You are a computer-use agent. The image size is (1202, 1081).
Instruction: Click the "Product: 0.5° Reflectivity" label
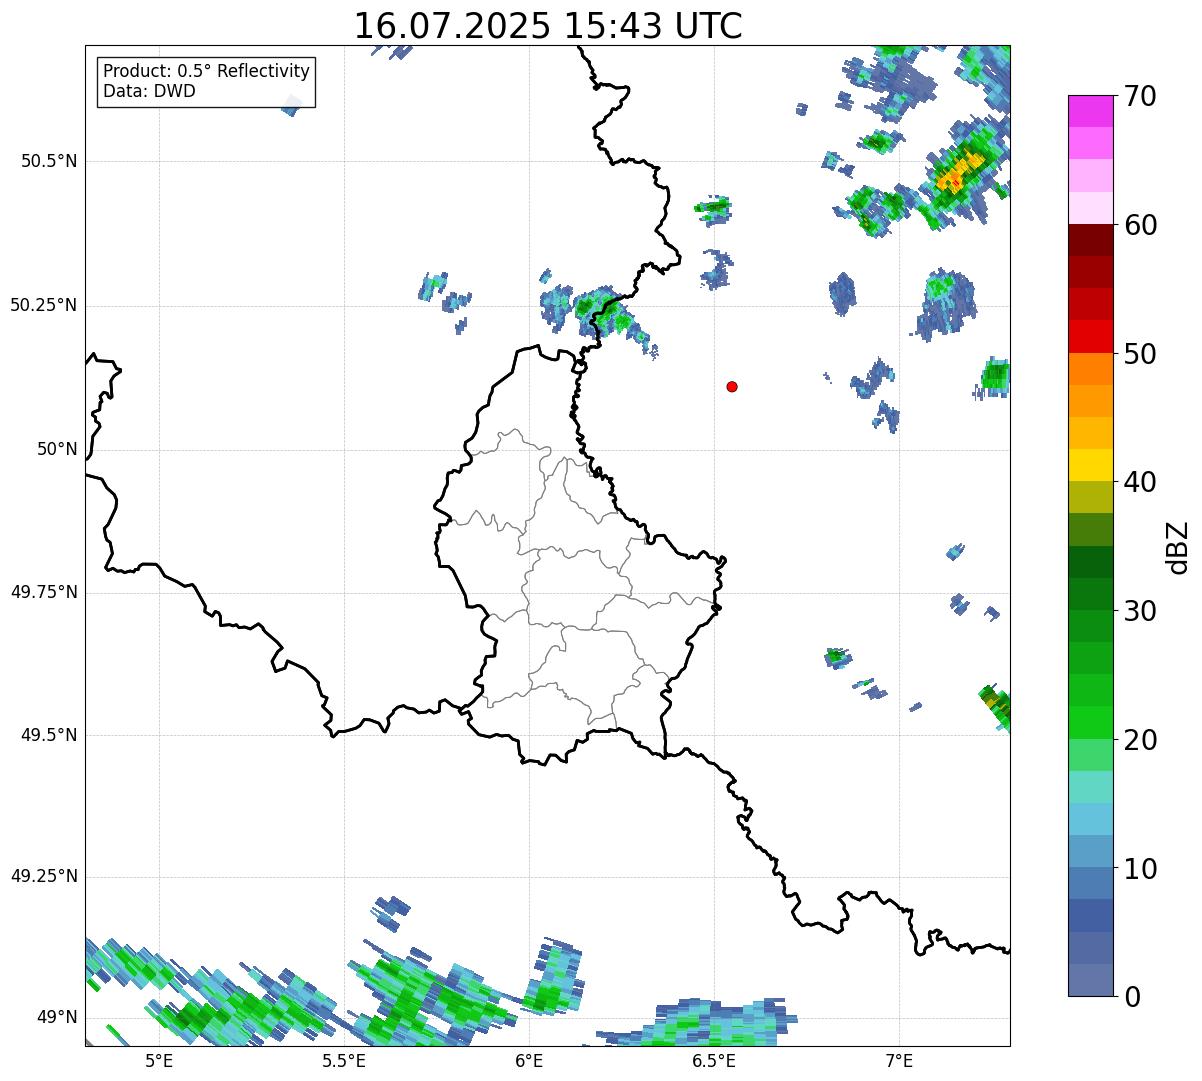pyautogui.click(x=207, y=72)
